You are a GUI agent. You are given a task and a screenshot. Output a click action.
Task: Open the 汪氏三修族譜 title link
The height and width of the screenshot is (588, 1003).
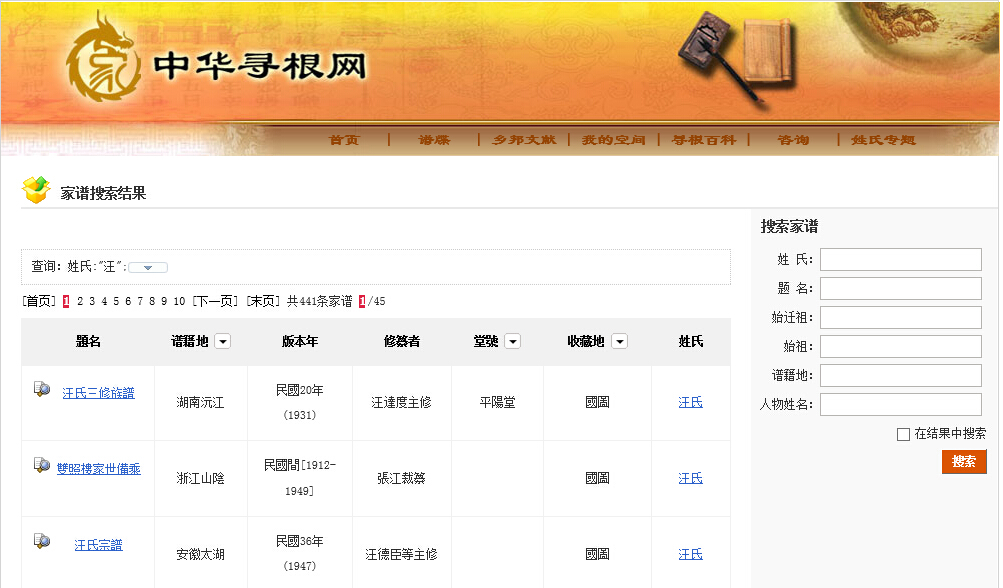pyautogui.click(x=98, y=393)
